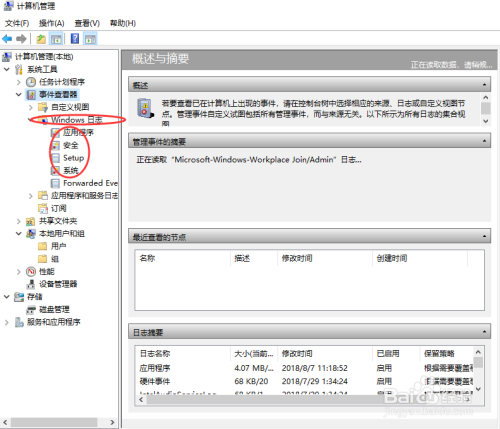Image resolution: width=500 pixels, height=429 pixels.
Task: Click the 计算机管理(本地) root icon
Action: click(7, 57)
